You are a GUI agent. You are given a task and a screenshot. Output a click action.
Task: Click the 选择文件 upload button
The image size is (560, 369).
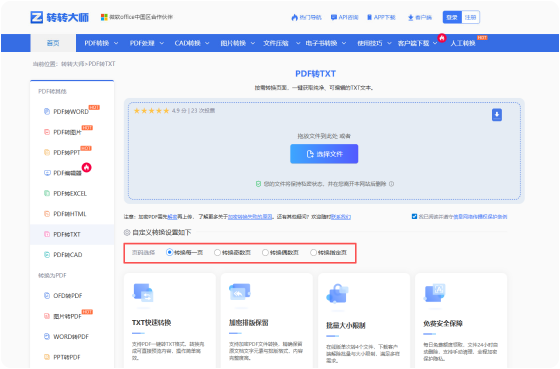(324, 154)
